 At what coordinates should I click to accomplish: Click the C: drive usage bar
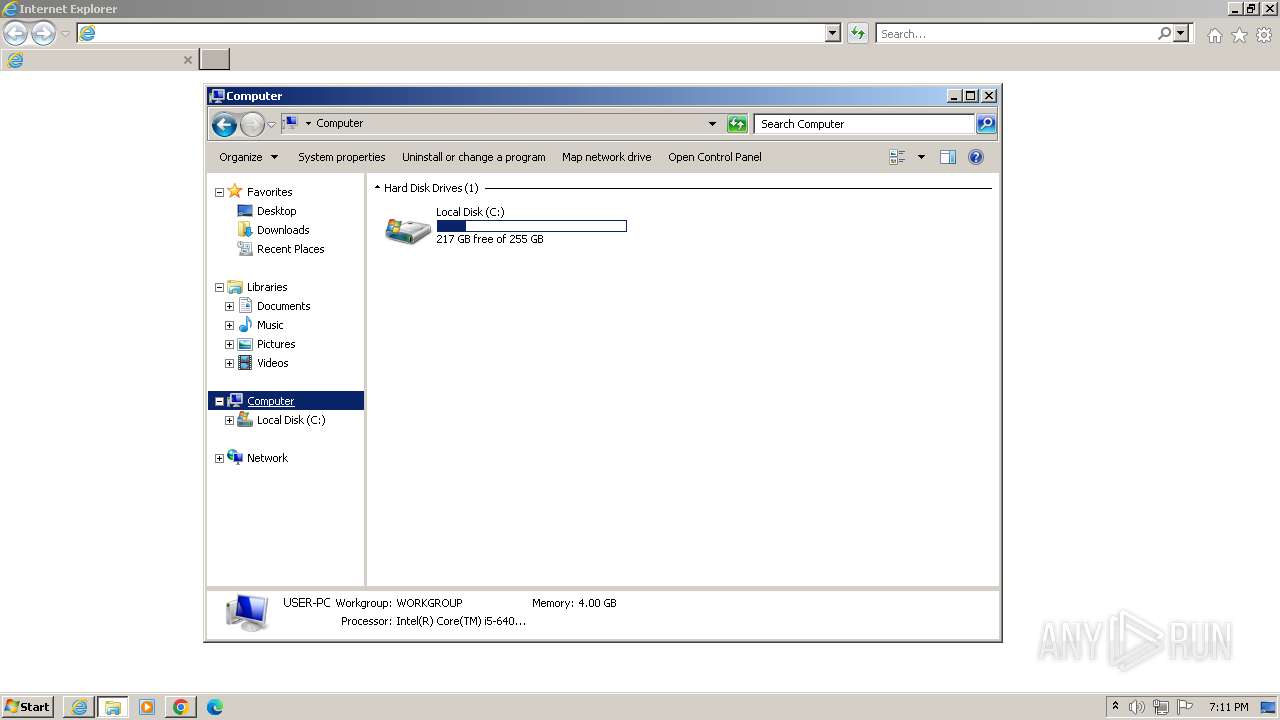click(x=531, y=226)
